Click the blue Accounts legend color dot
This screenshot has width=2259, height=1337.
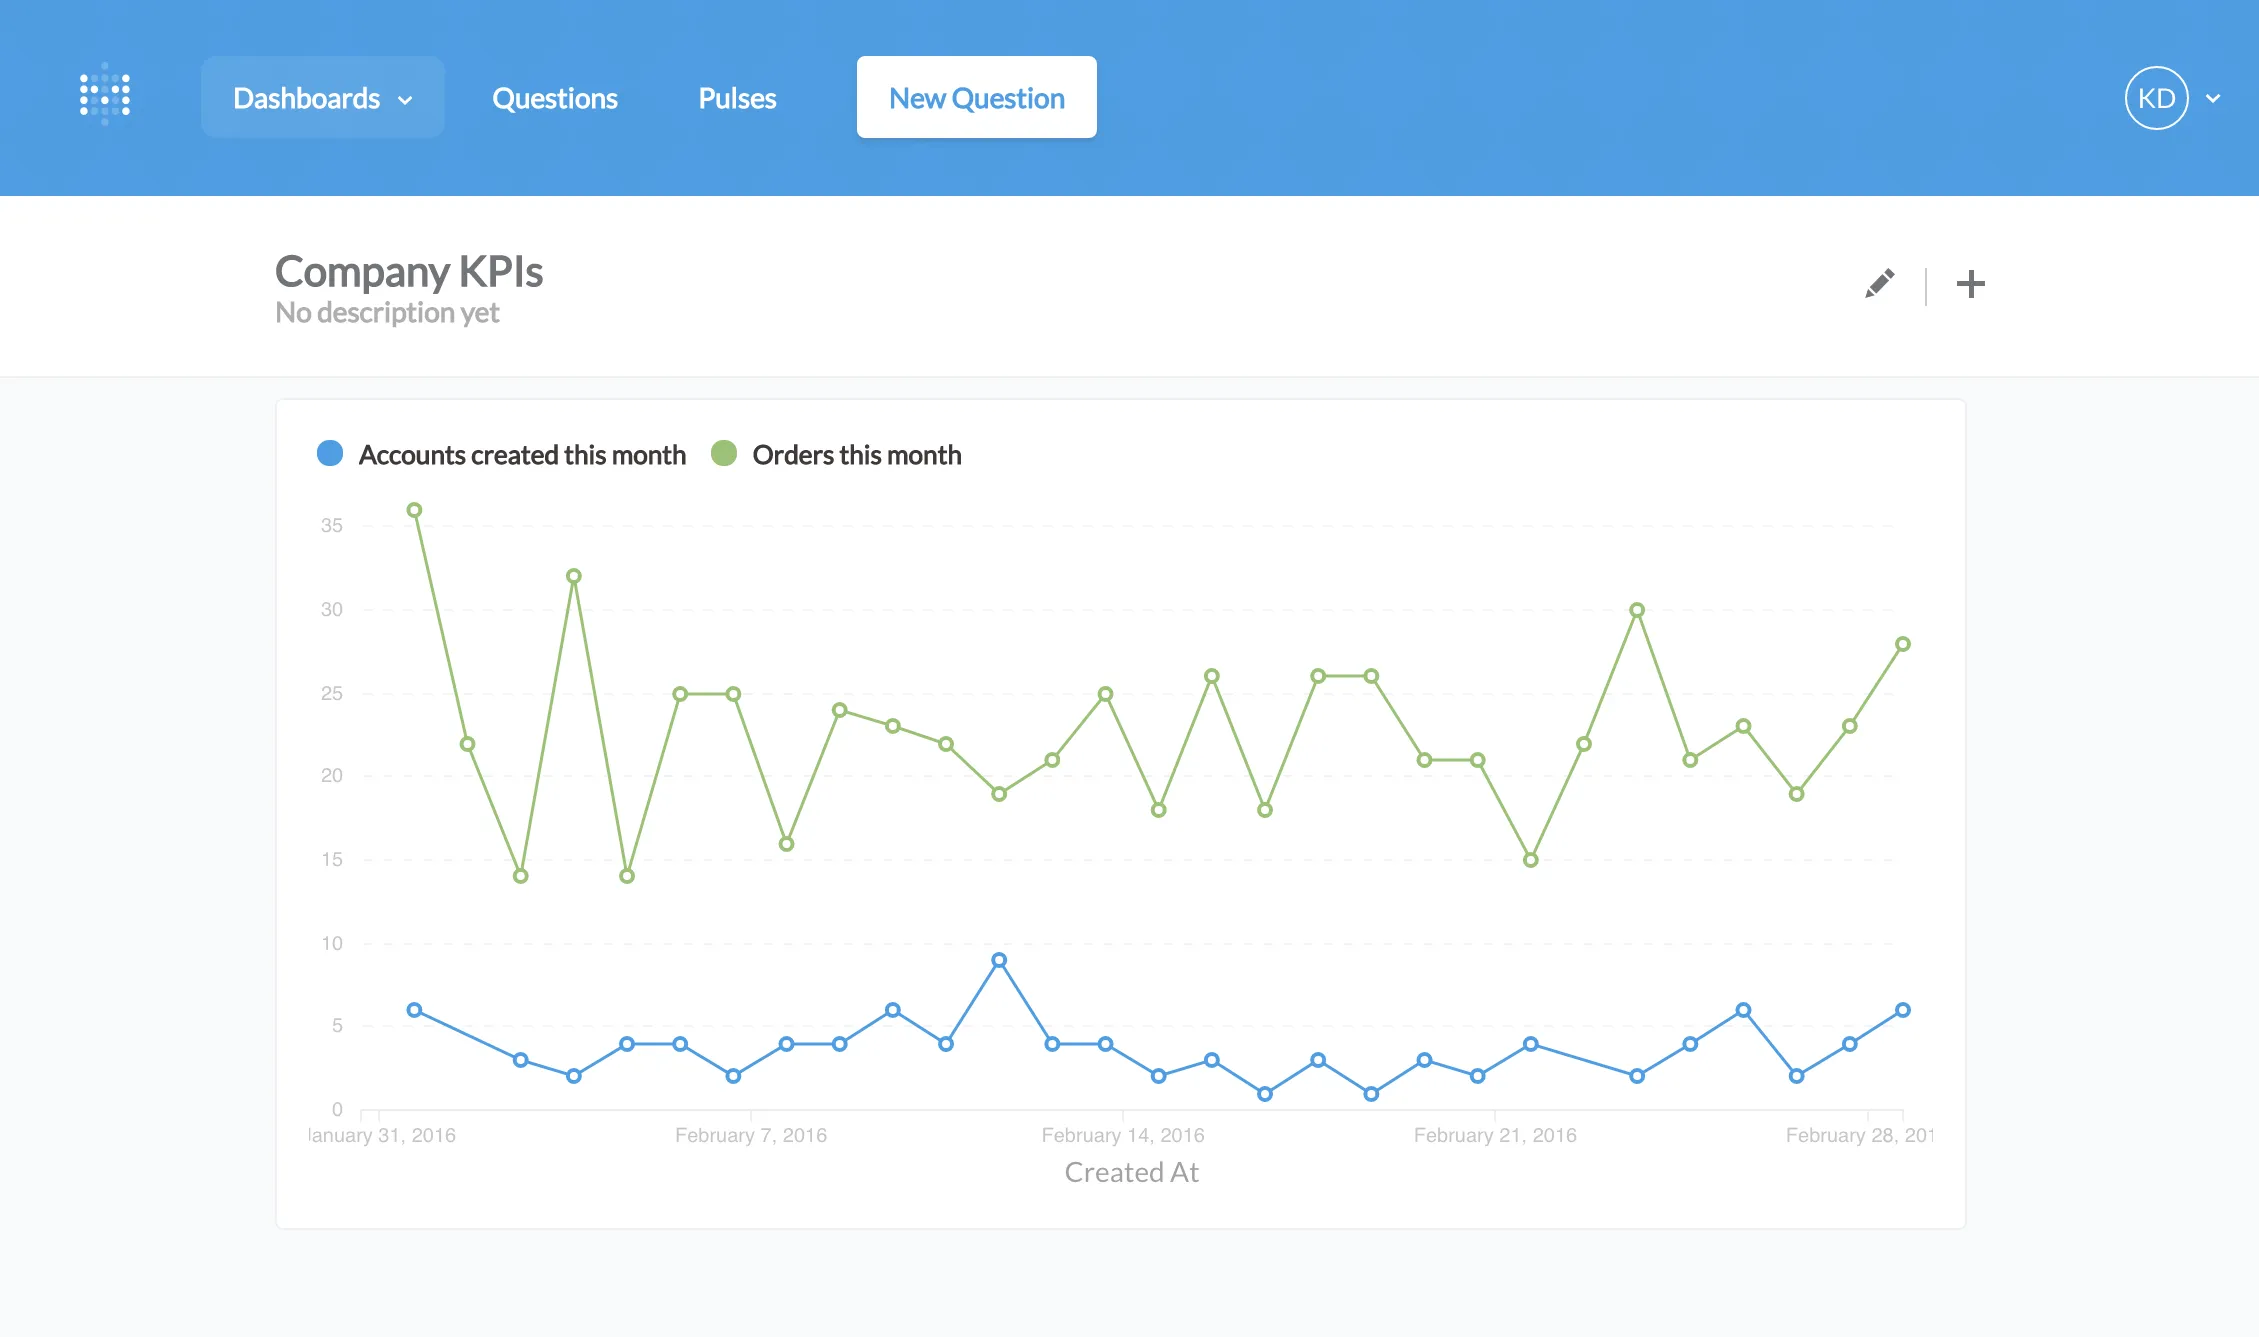[330, 454]
